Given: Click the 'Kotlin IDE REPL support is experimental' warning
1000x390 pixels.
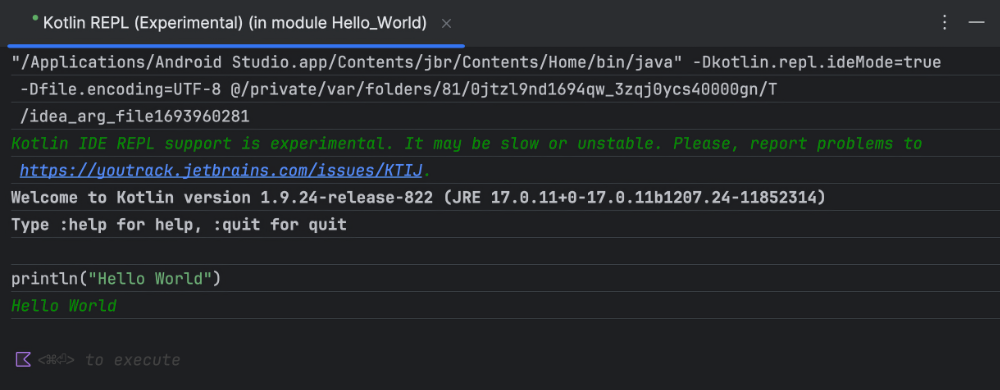Looking at the screenshot, I should pos(467,143).
